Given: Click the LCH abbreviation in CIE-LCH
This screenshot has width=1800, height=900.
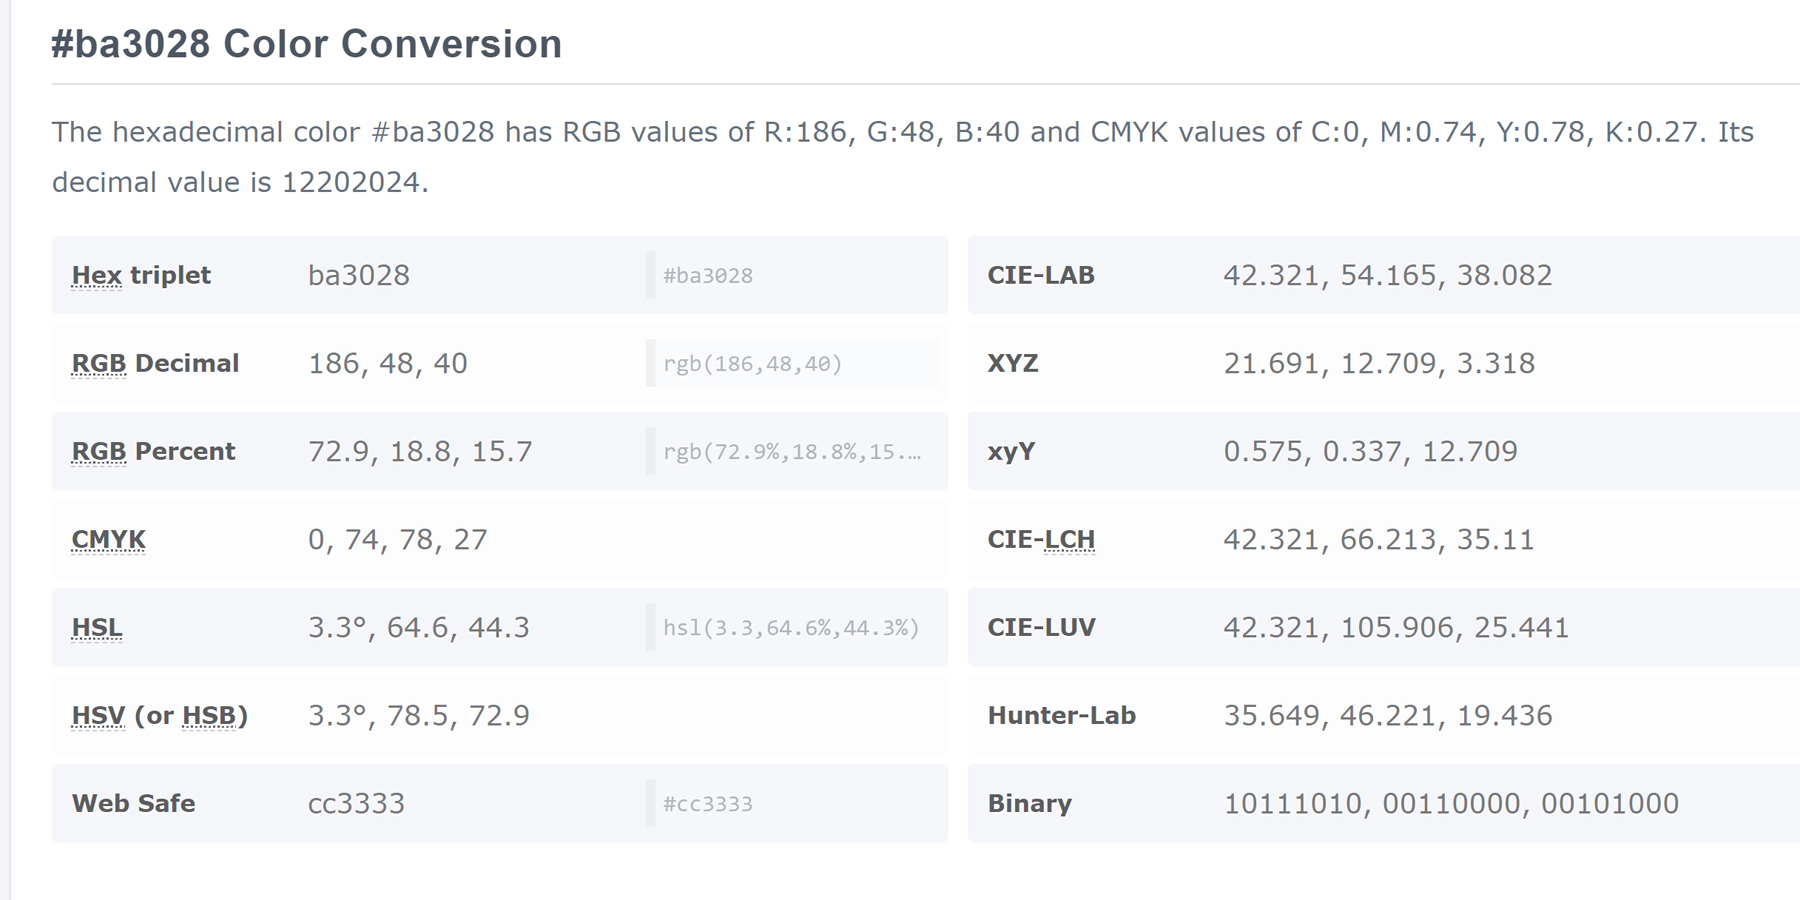Looking at the screenshot, I should pos(1069,539).
